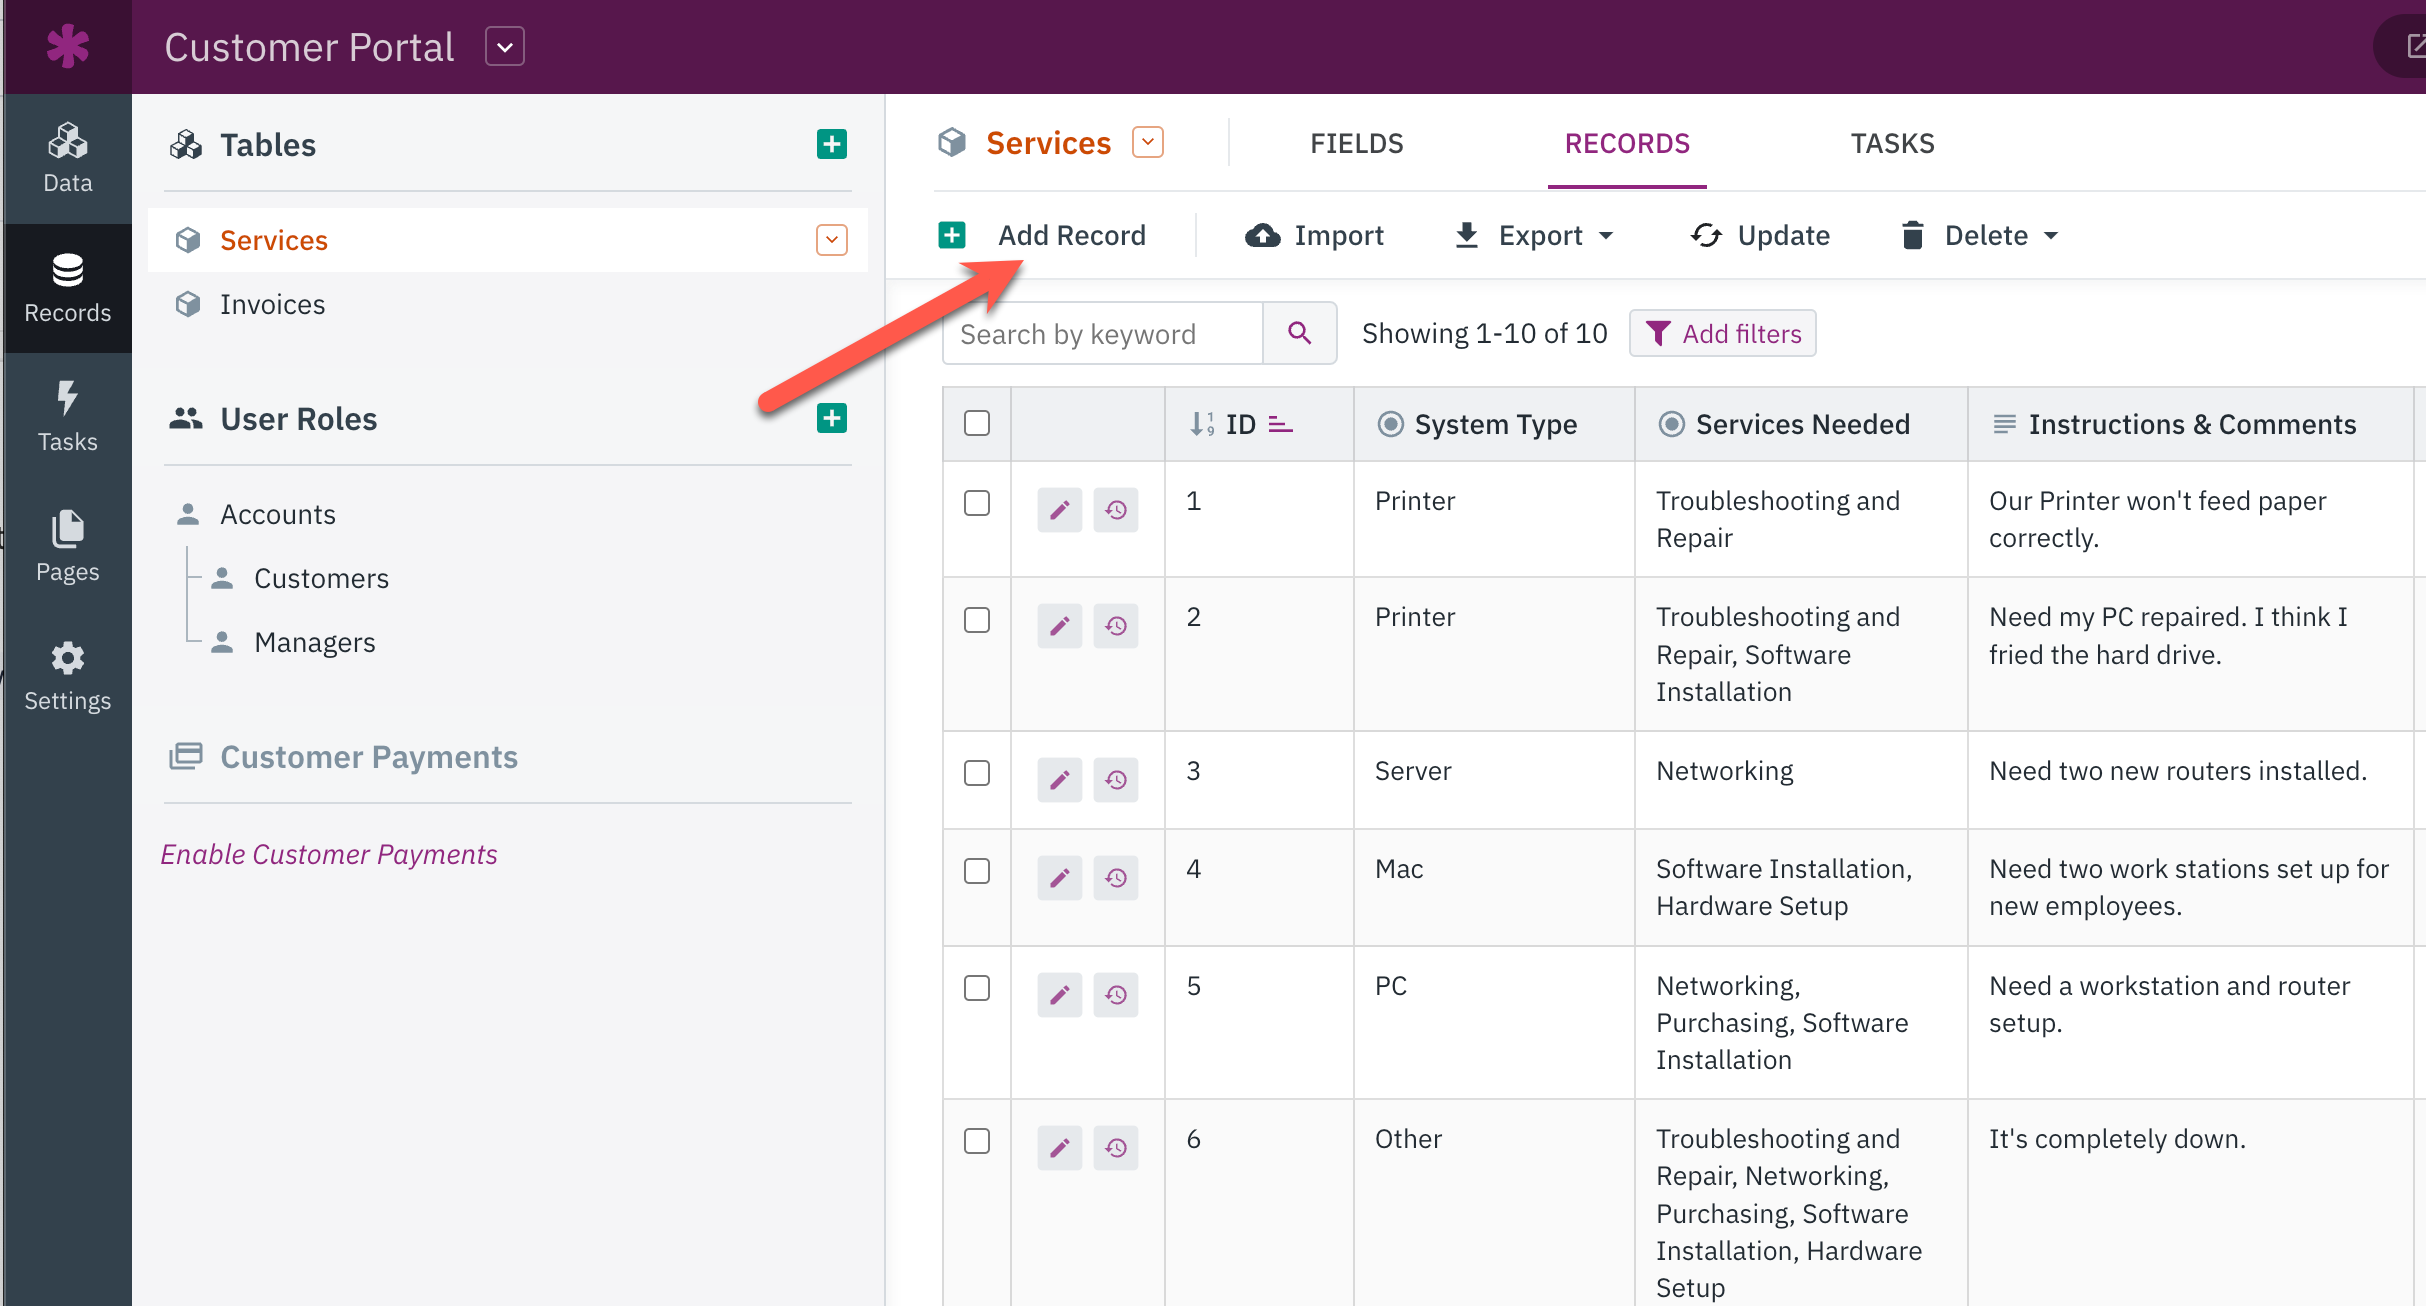View history of record 1

(1116, 510)
